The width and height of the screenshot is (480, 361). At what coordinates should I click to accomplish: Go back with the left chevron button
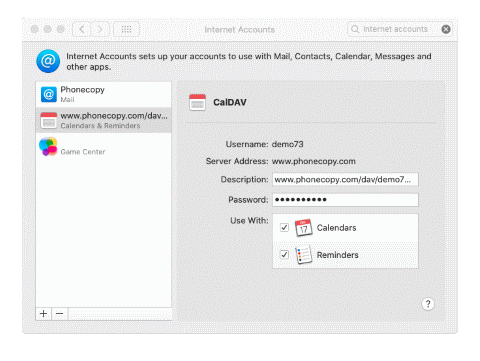click(82, 29)
